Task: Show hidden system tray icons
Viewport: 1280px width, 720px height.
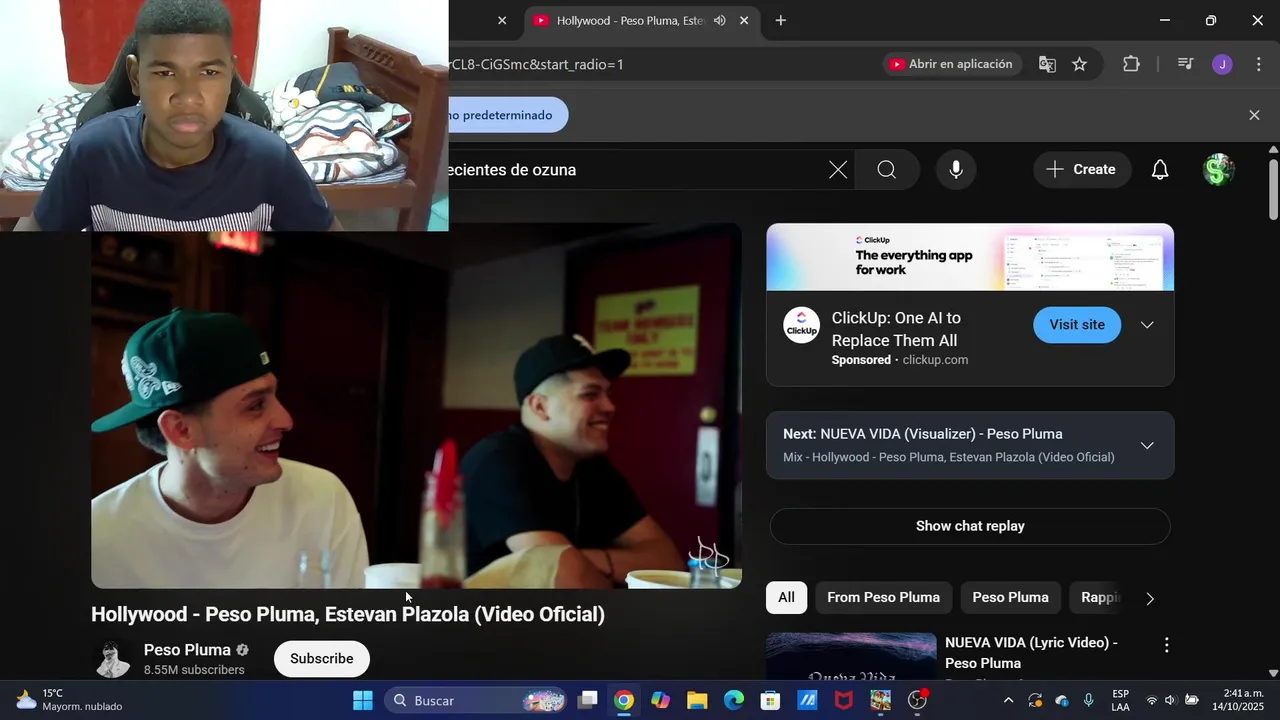Action: coord(1008,700)
